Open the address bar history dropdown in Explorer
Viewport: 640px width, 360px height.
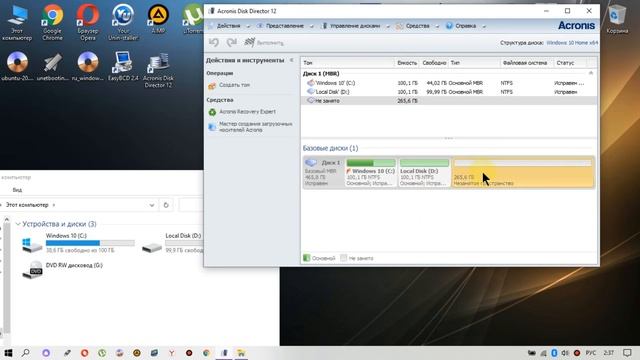(x=152, y=205)
